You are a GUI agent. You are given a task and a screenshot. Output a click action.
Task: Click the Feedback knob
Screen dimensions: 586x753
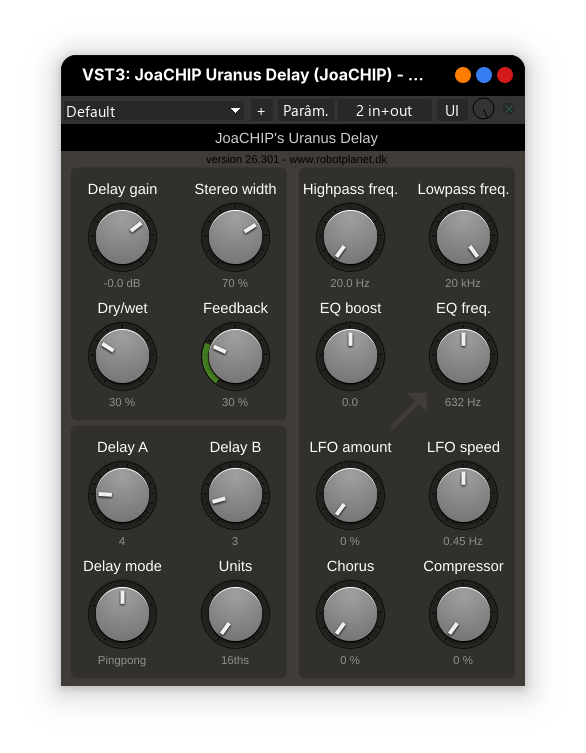[235, 356]
